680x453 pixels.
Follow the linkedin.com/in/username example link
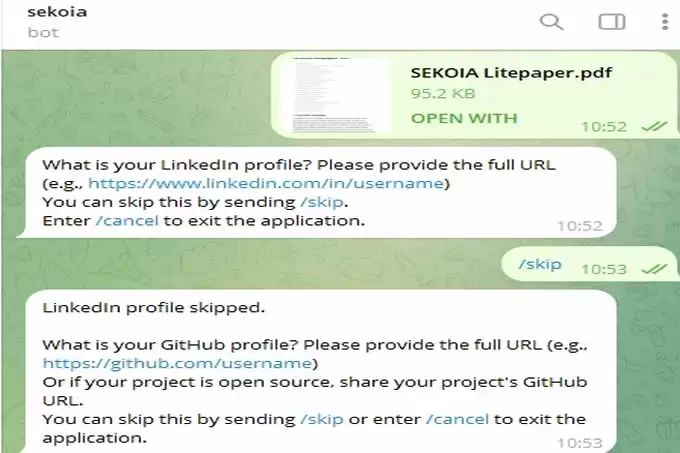[266, 183]
